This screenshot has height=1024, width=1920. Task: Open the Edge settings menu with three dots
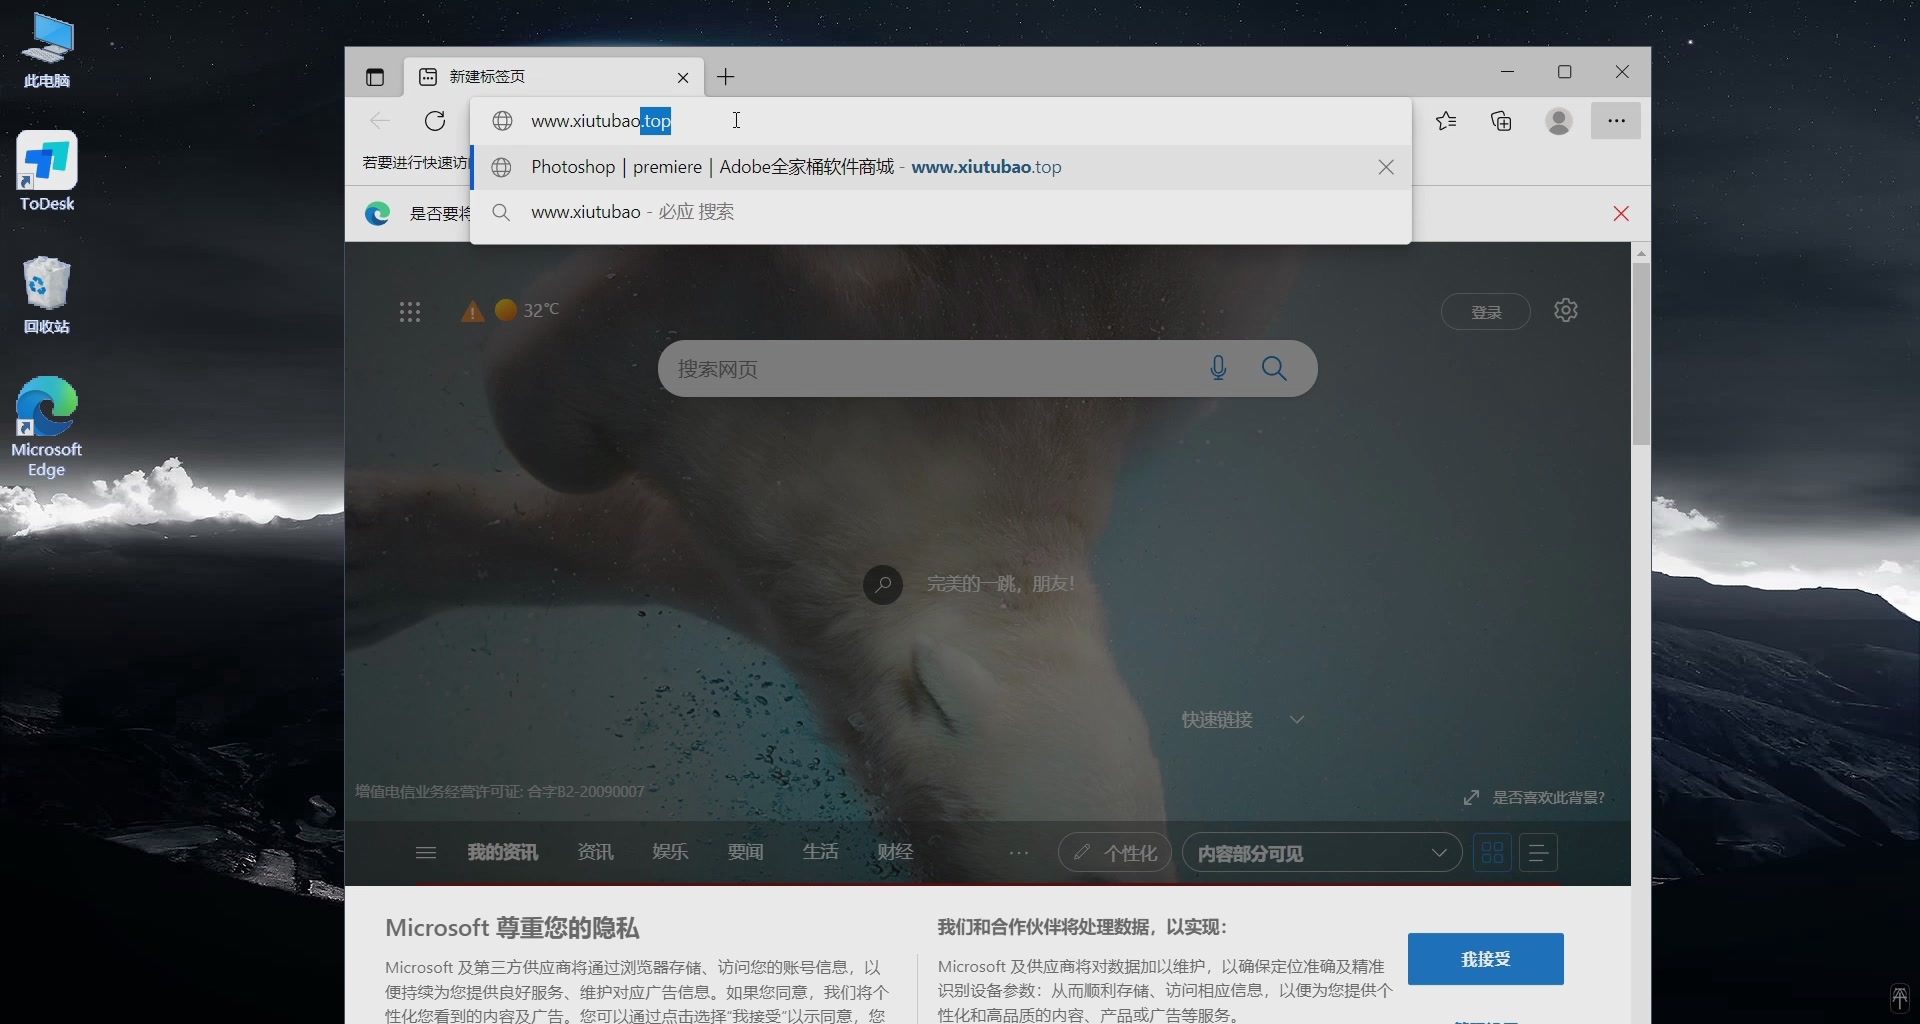point(1616,120)
